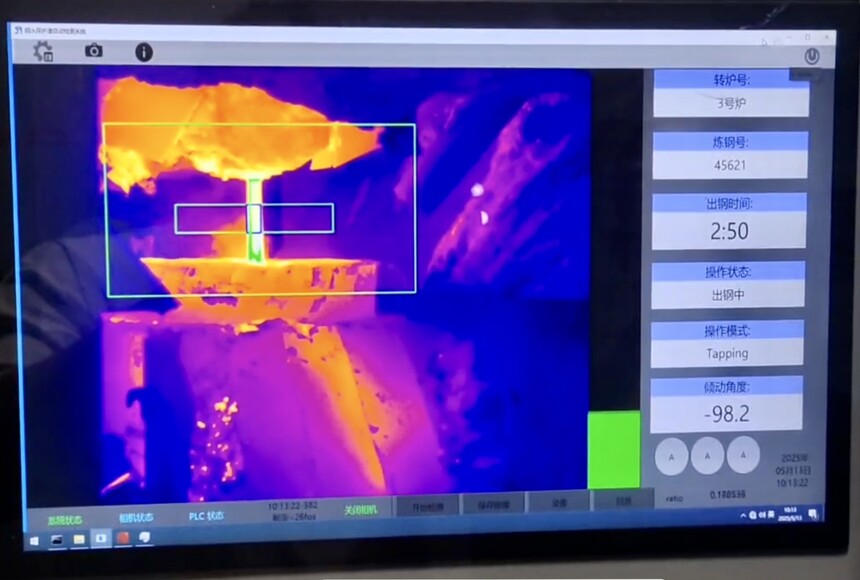Click the green system status indicator label
The height and width of the screenshot is (580, 860).
pyautogui.click(x=65, y=520)
